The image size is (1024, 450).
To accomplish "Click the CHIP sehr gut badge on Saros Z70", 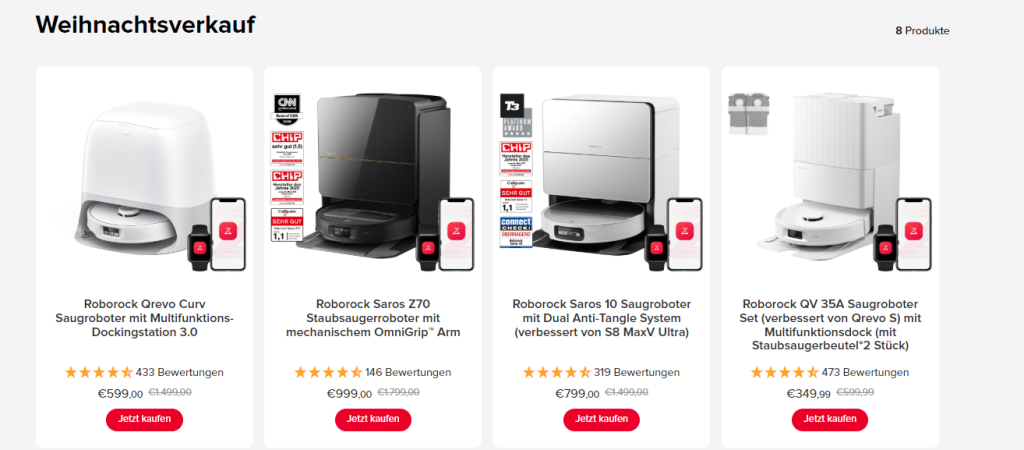I will (x=287, y=149).
